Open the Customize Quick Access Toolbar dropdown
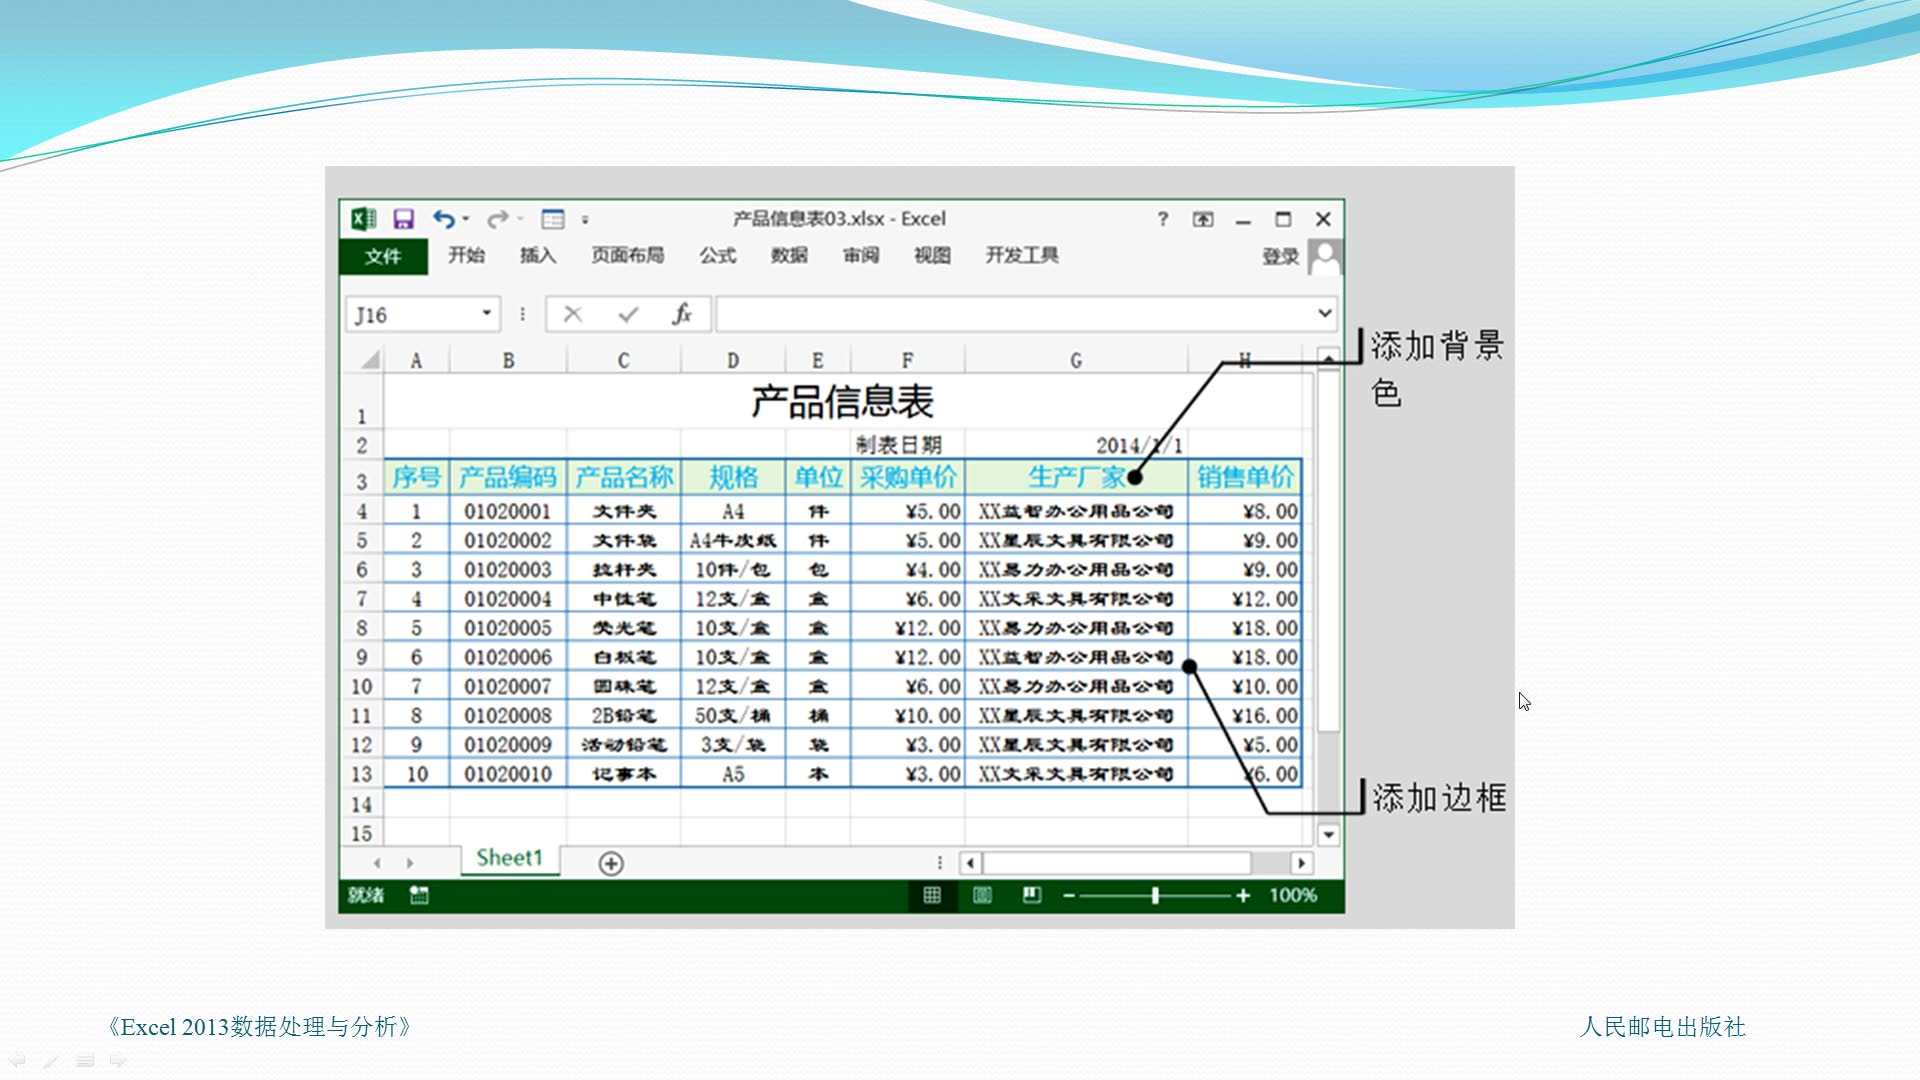Image resolution: width=1920 pixels, height=1080 pixels. click(584, 221)
